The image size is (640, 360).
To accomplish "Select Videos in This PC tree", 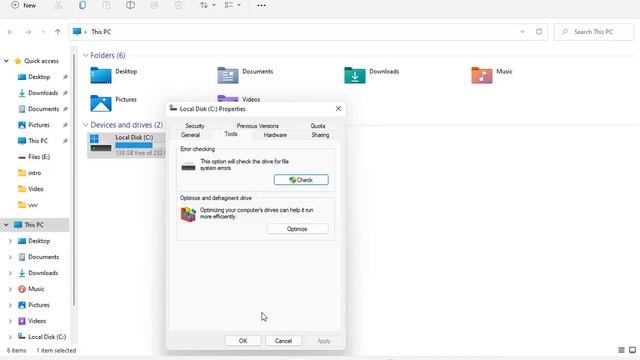I will (37, 321).
